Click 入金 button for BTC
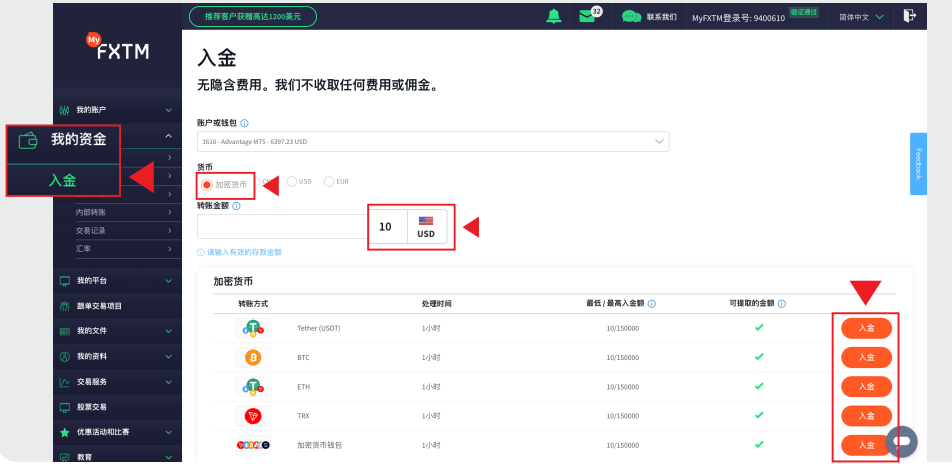952x464 pixels. [866, 357]
